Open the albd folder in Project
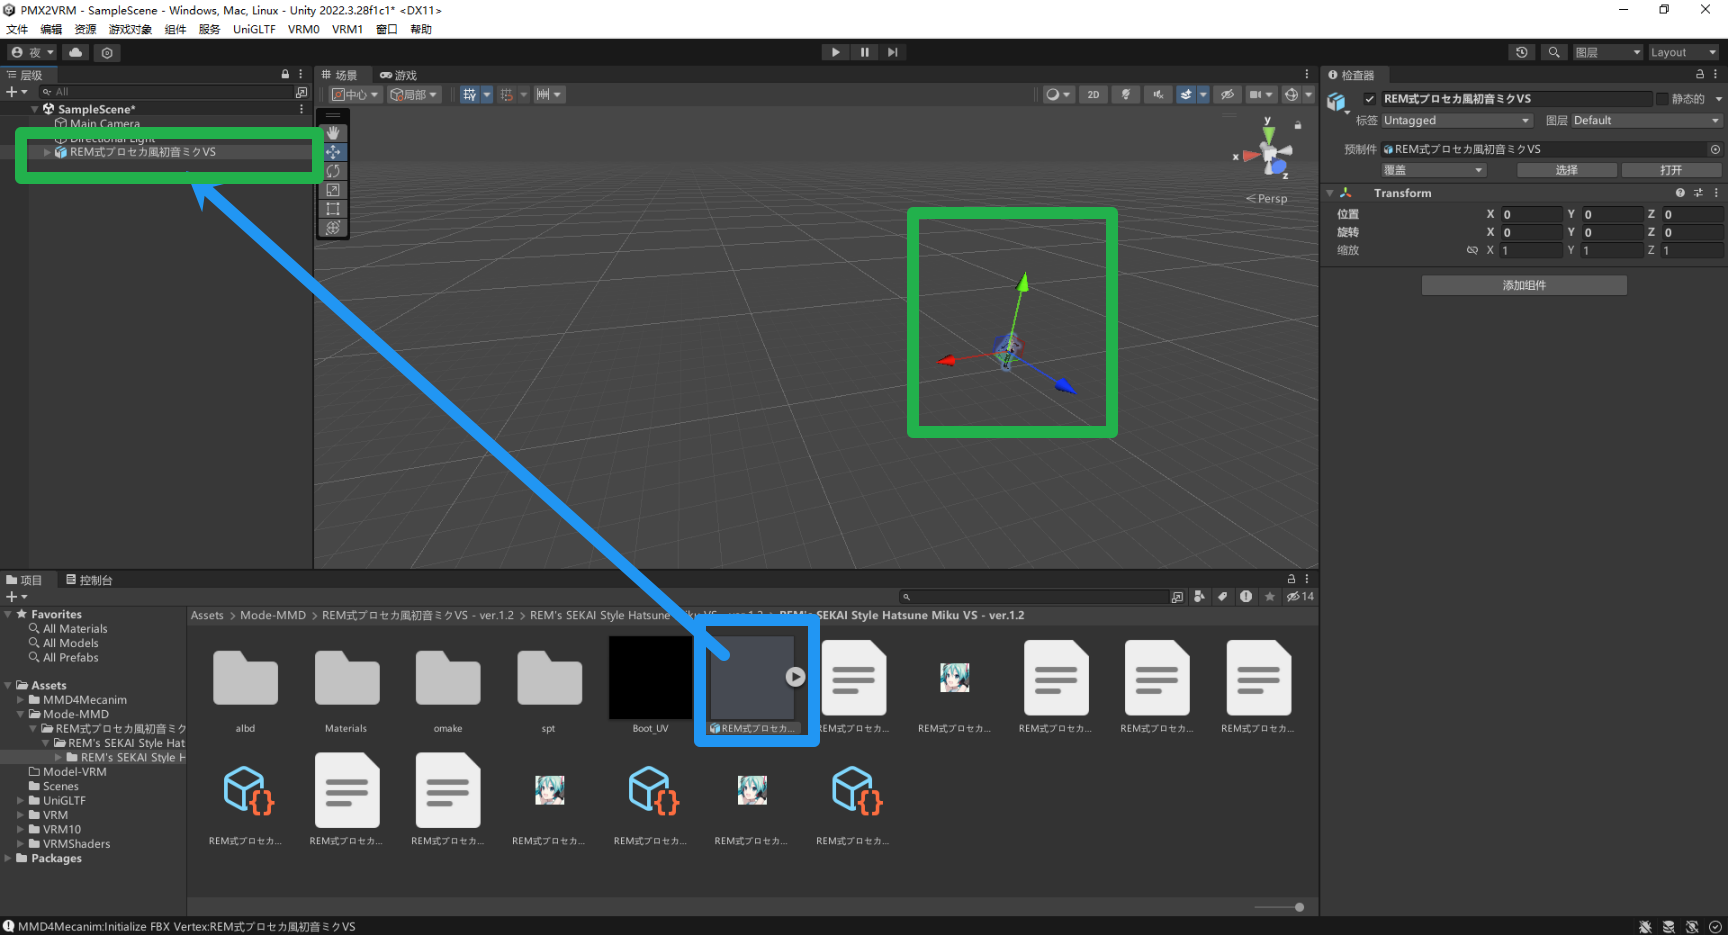The image size is (1728, 935). tap(245, 678)
